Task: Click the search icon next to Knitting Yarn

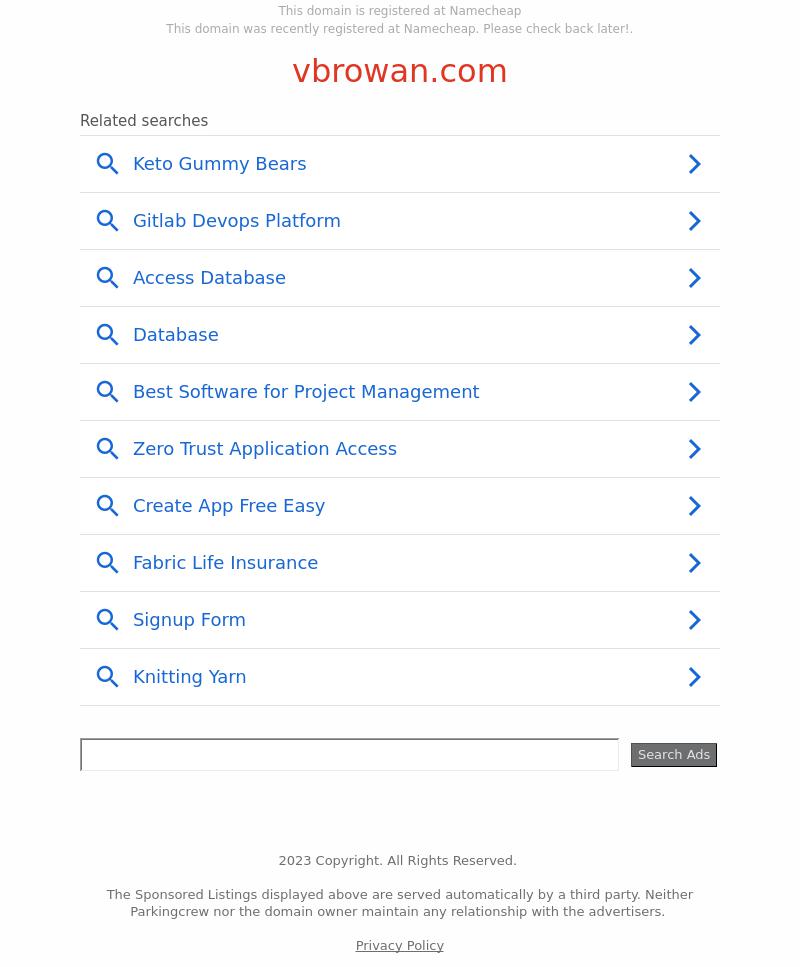Action: [107, 677]
